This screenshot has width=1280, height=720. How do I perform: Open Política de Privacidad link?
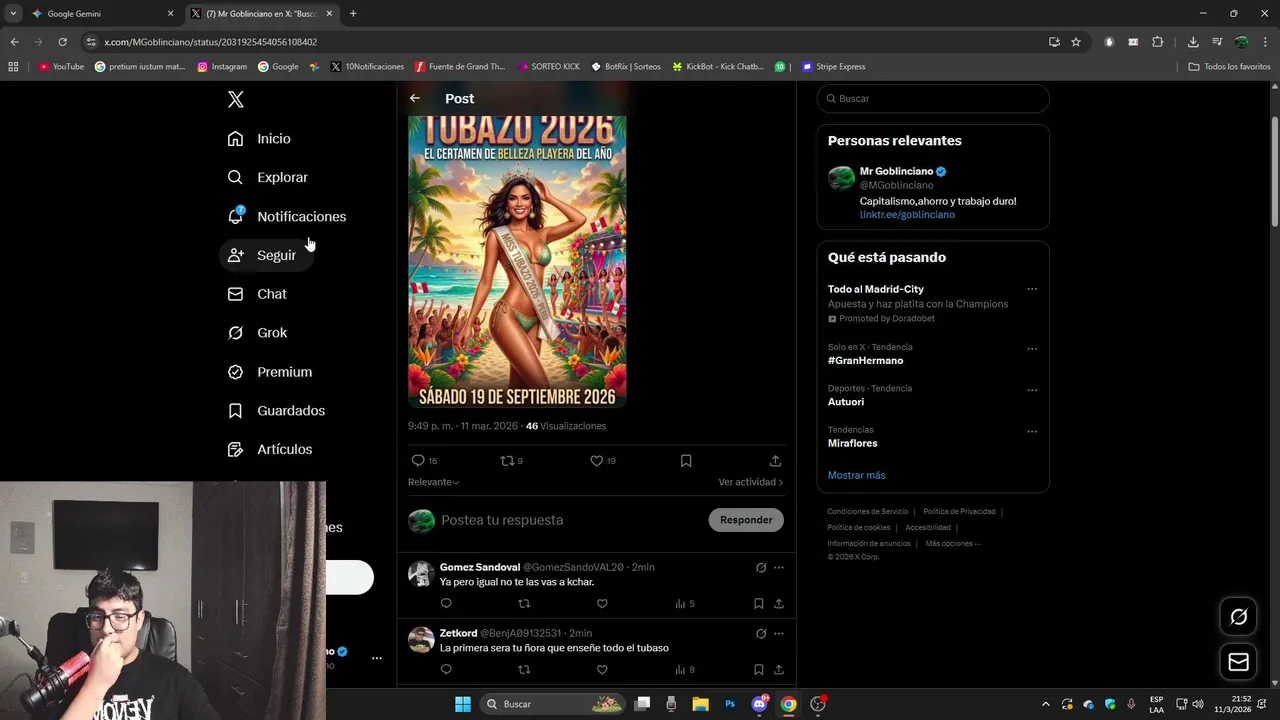[x=959, y=512]
